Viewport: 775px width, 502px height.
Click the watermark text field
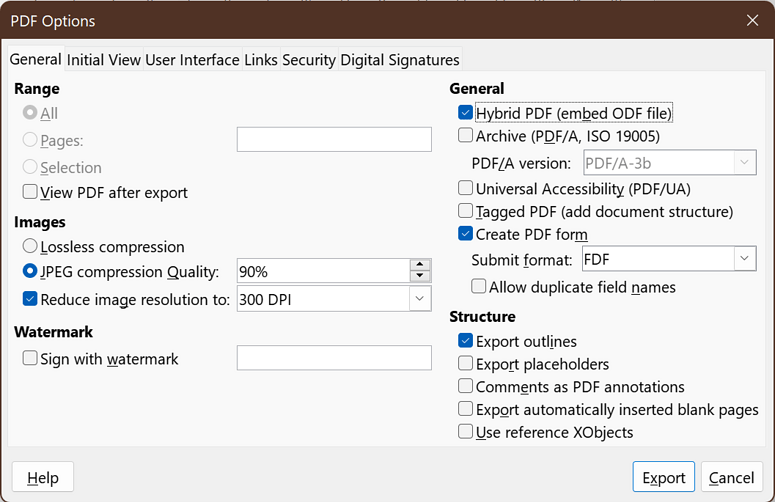334,358
